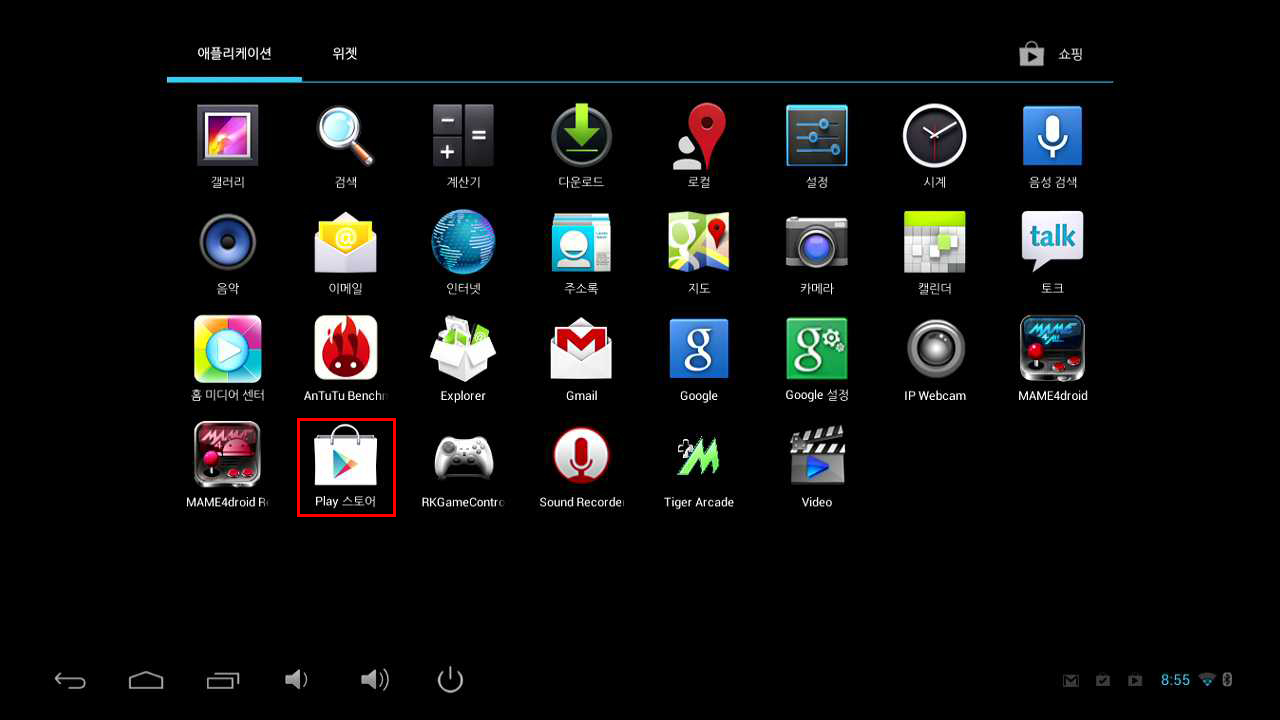Open the Explorer file app

[x=463, y=359]
